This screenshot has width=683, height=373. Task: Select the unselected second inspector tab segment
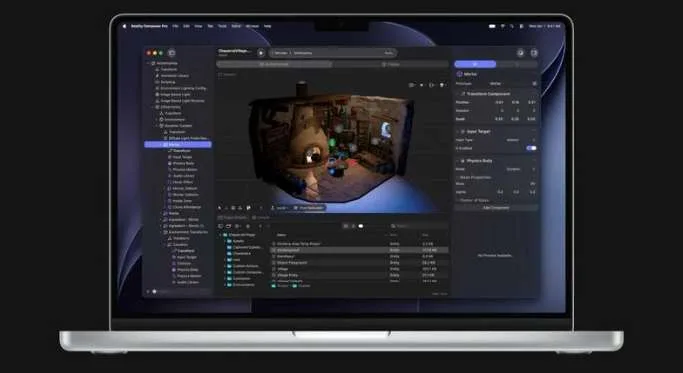pyautogui.click(x=517, y=64)
